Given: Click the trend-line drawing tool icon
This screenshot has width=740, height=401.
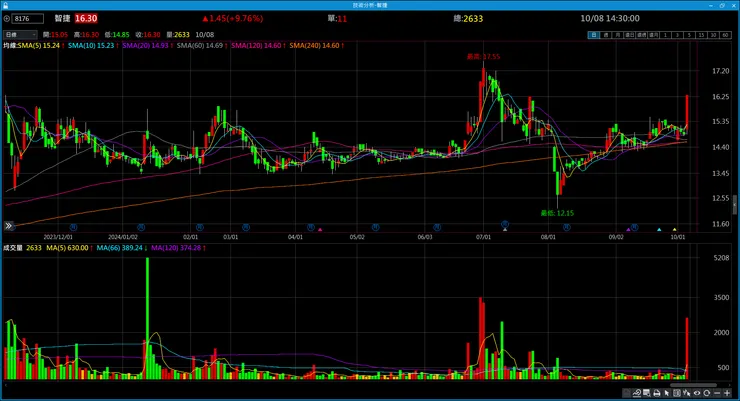Looking at the screenshot, I should (637, 393).
